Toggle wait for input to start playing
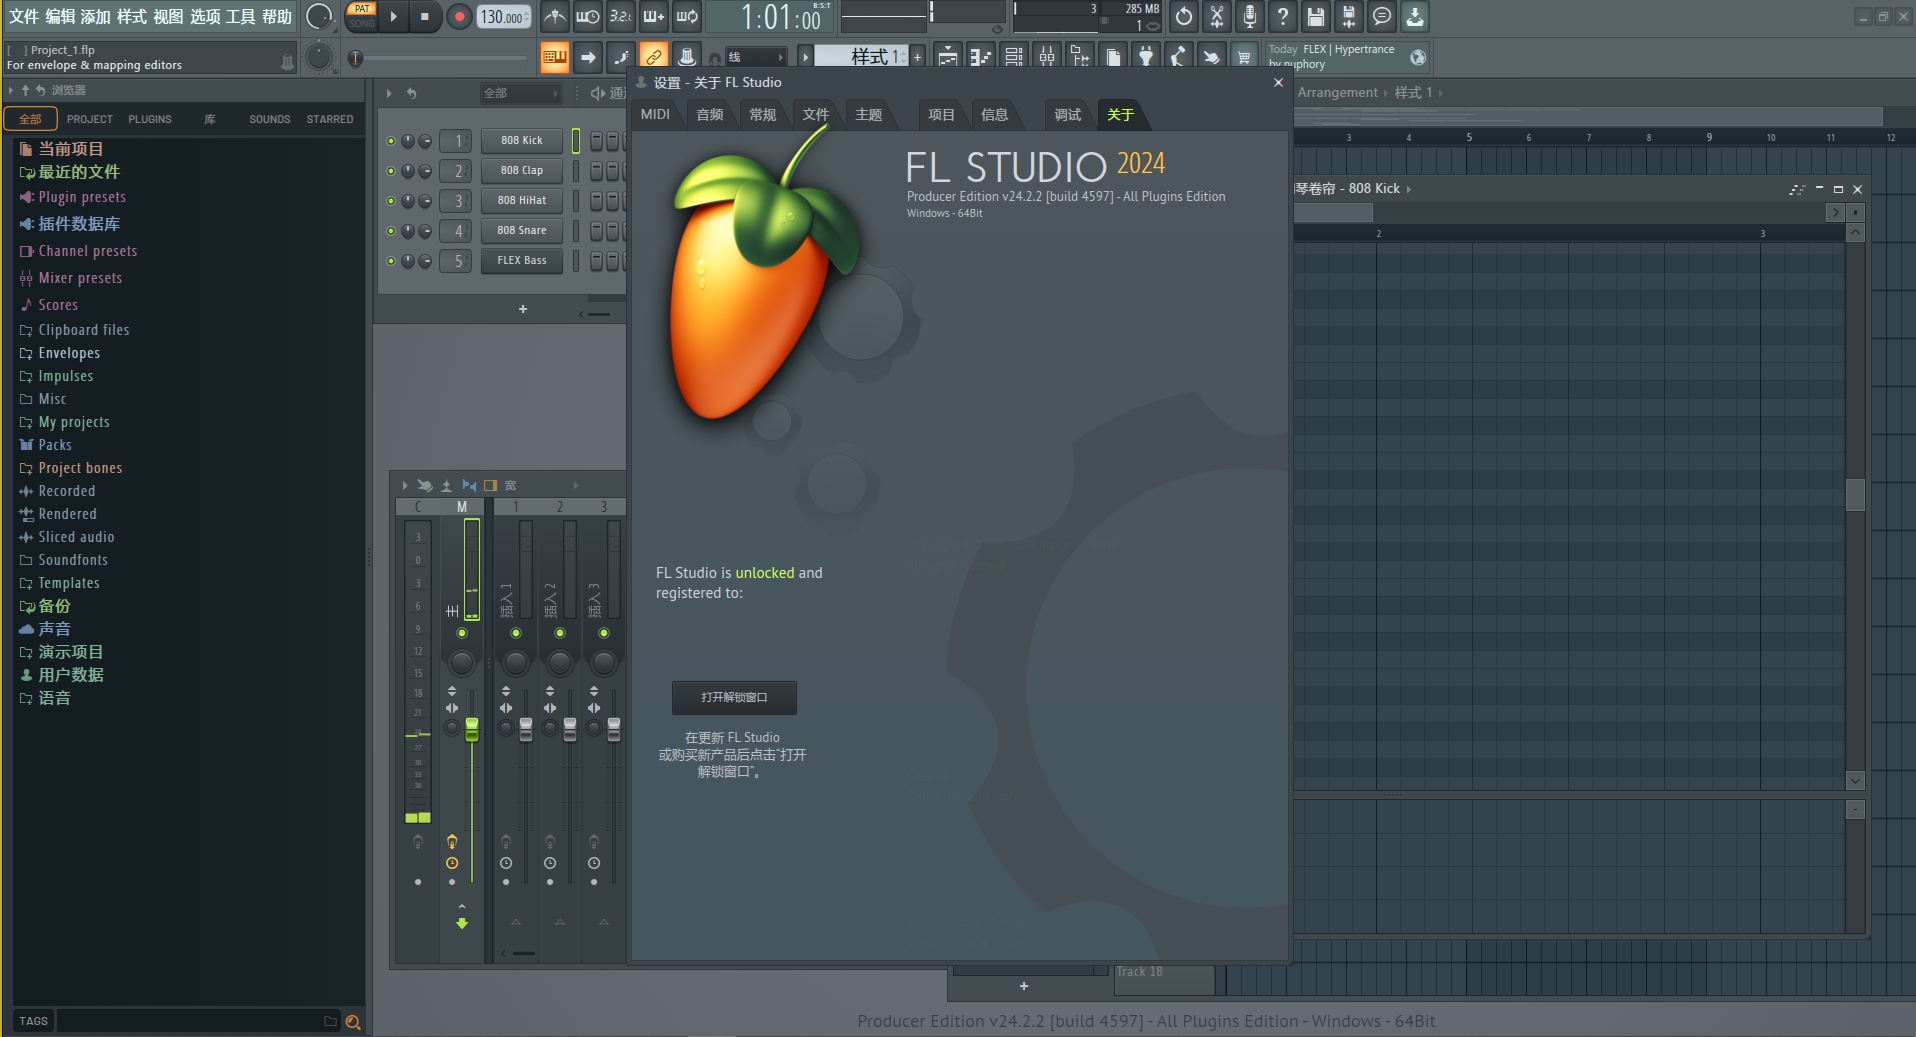Viewport: 1916px width, 1037px height. pyautogui.click(x=588, y=16)
